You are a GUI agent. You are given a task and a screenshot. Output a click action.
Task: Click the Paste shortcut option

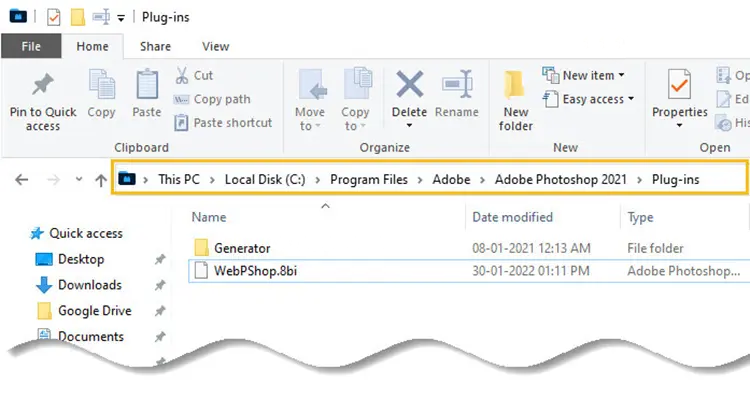[223, 122]
